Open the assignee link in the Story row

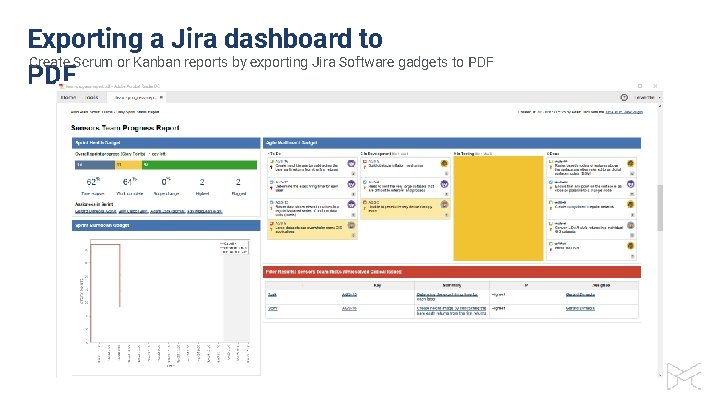[x=580, y=309]
